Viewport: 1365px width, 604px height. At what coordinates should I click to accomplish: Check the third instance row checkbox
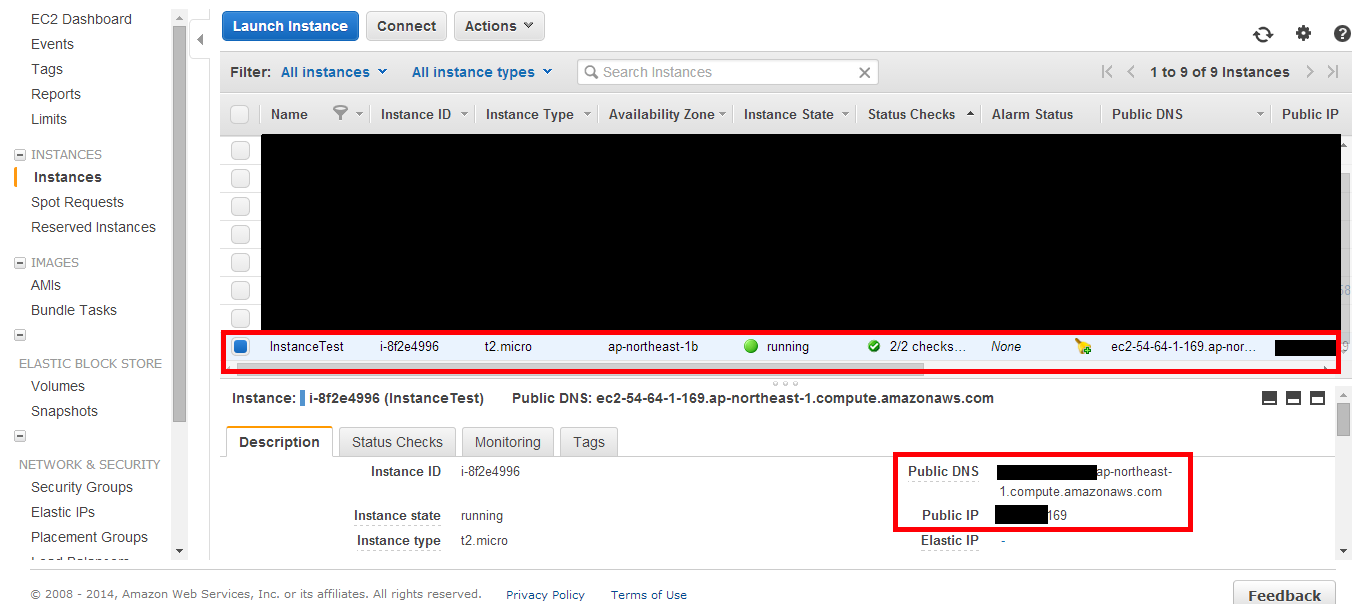click(x=240, y=206)
